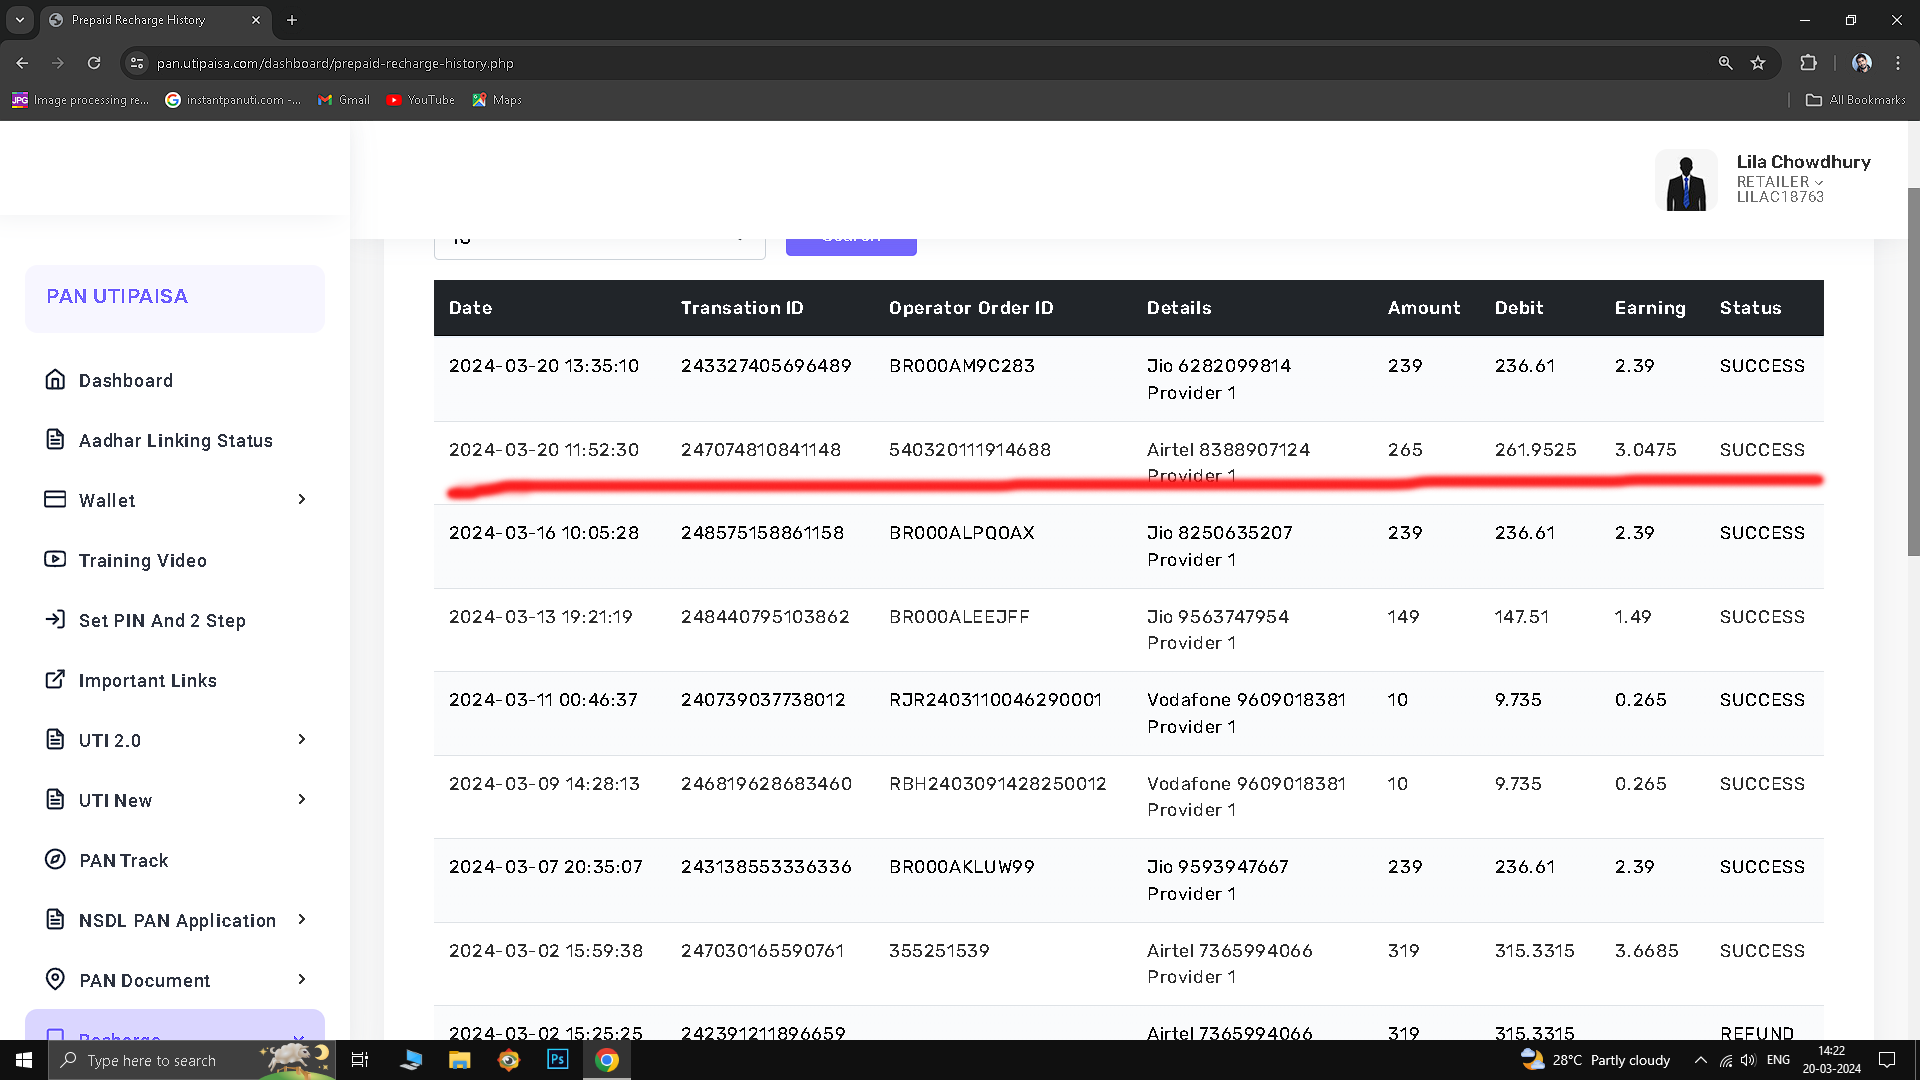Screen dimensions: 1920x1080
Task: Open browser extensions puzzle icon
Action: tap(1808, 63)
